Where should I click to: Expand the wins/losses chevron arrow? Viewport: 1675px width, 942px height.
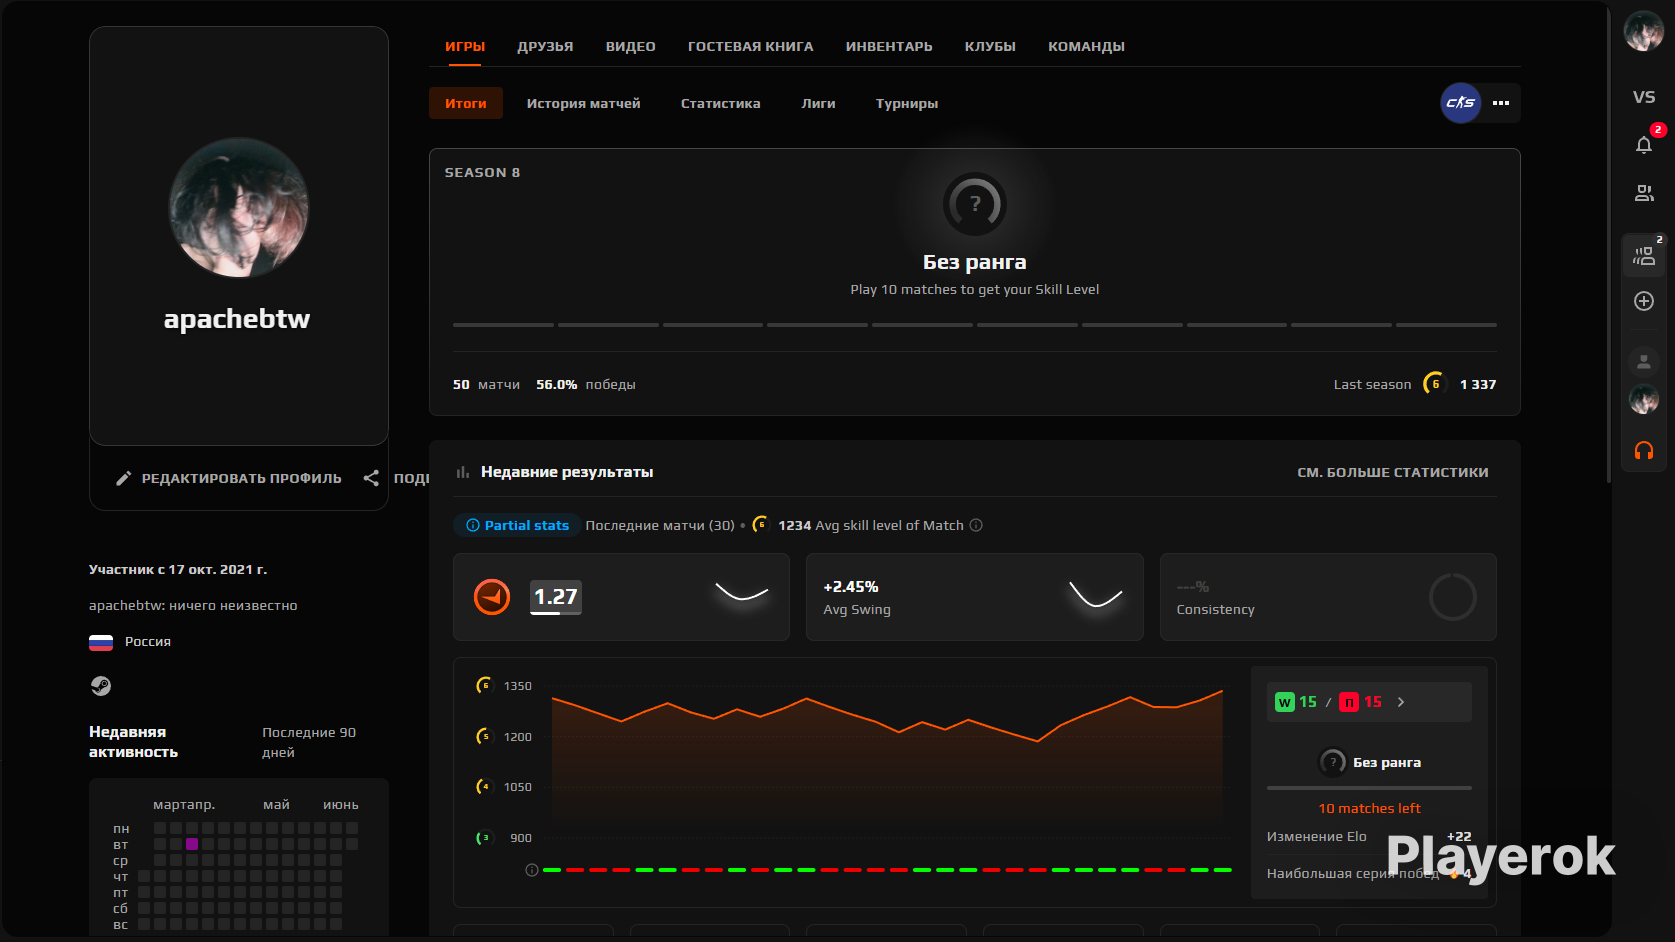1401,702
